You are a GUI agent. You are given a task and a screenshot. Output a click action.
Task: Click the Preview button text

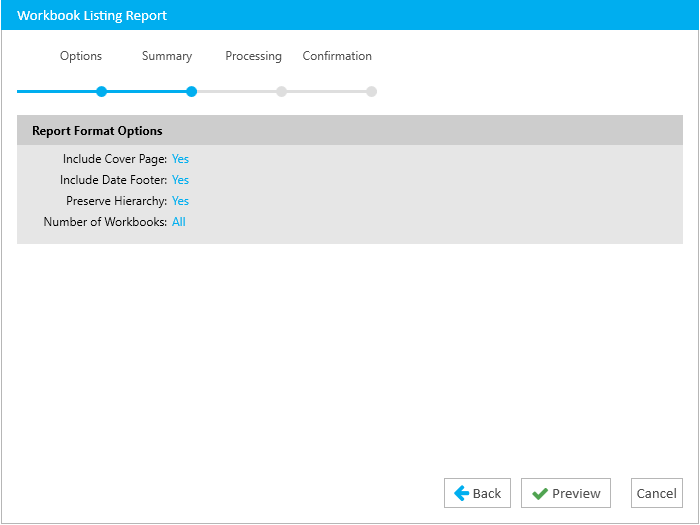[576, 493]
